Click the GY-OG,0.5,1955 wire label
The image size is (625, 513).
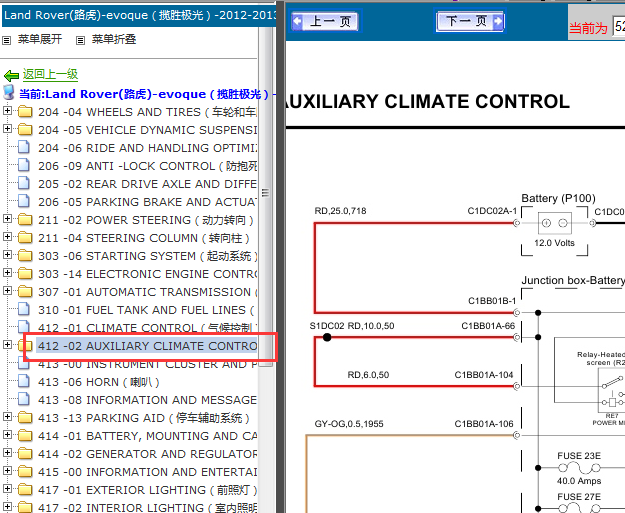349,424
